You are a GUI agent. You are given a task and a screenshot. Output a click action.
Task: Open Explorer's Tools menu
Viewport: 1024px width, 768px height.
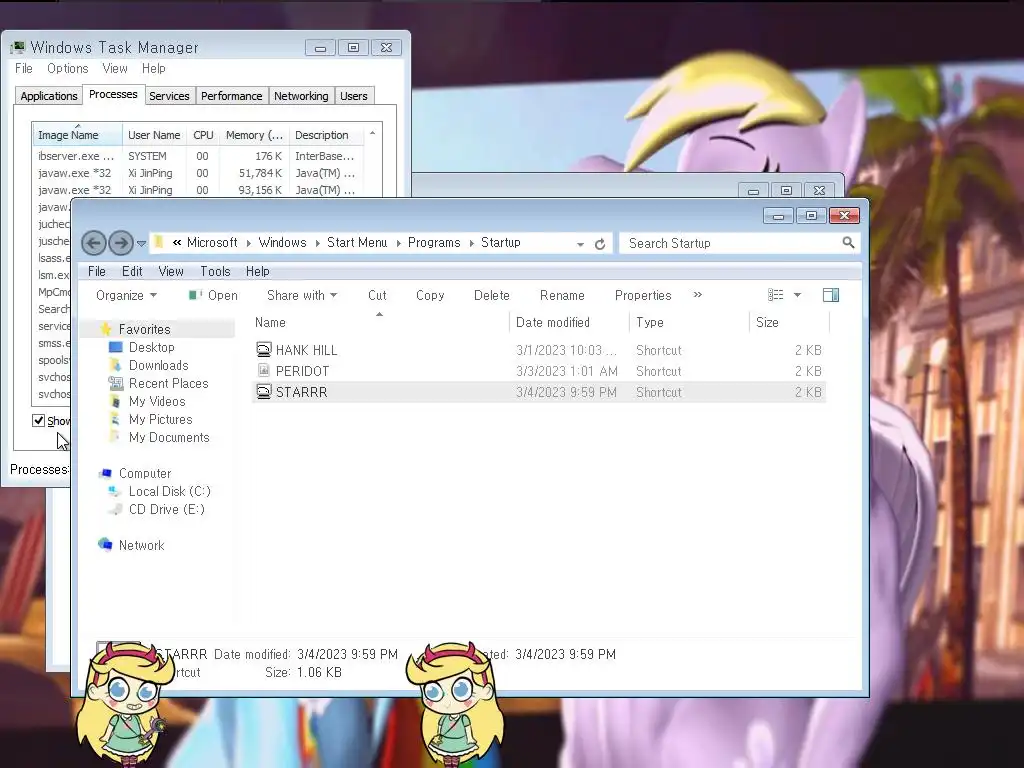[x=215, y=271]
